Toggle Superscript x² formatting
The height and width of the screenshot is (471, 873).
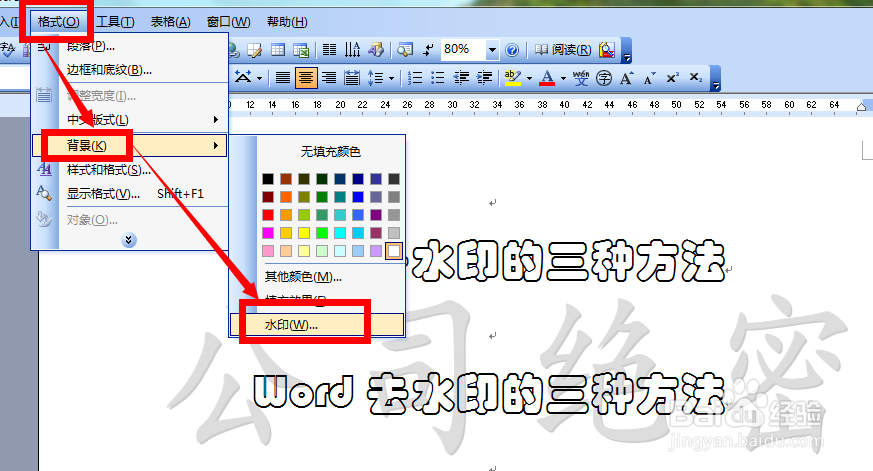(673, 77)
